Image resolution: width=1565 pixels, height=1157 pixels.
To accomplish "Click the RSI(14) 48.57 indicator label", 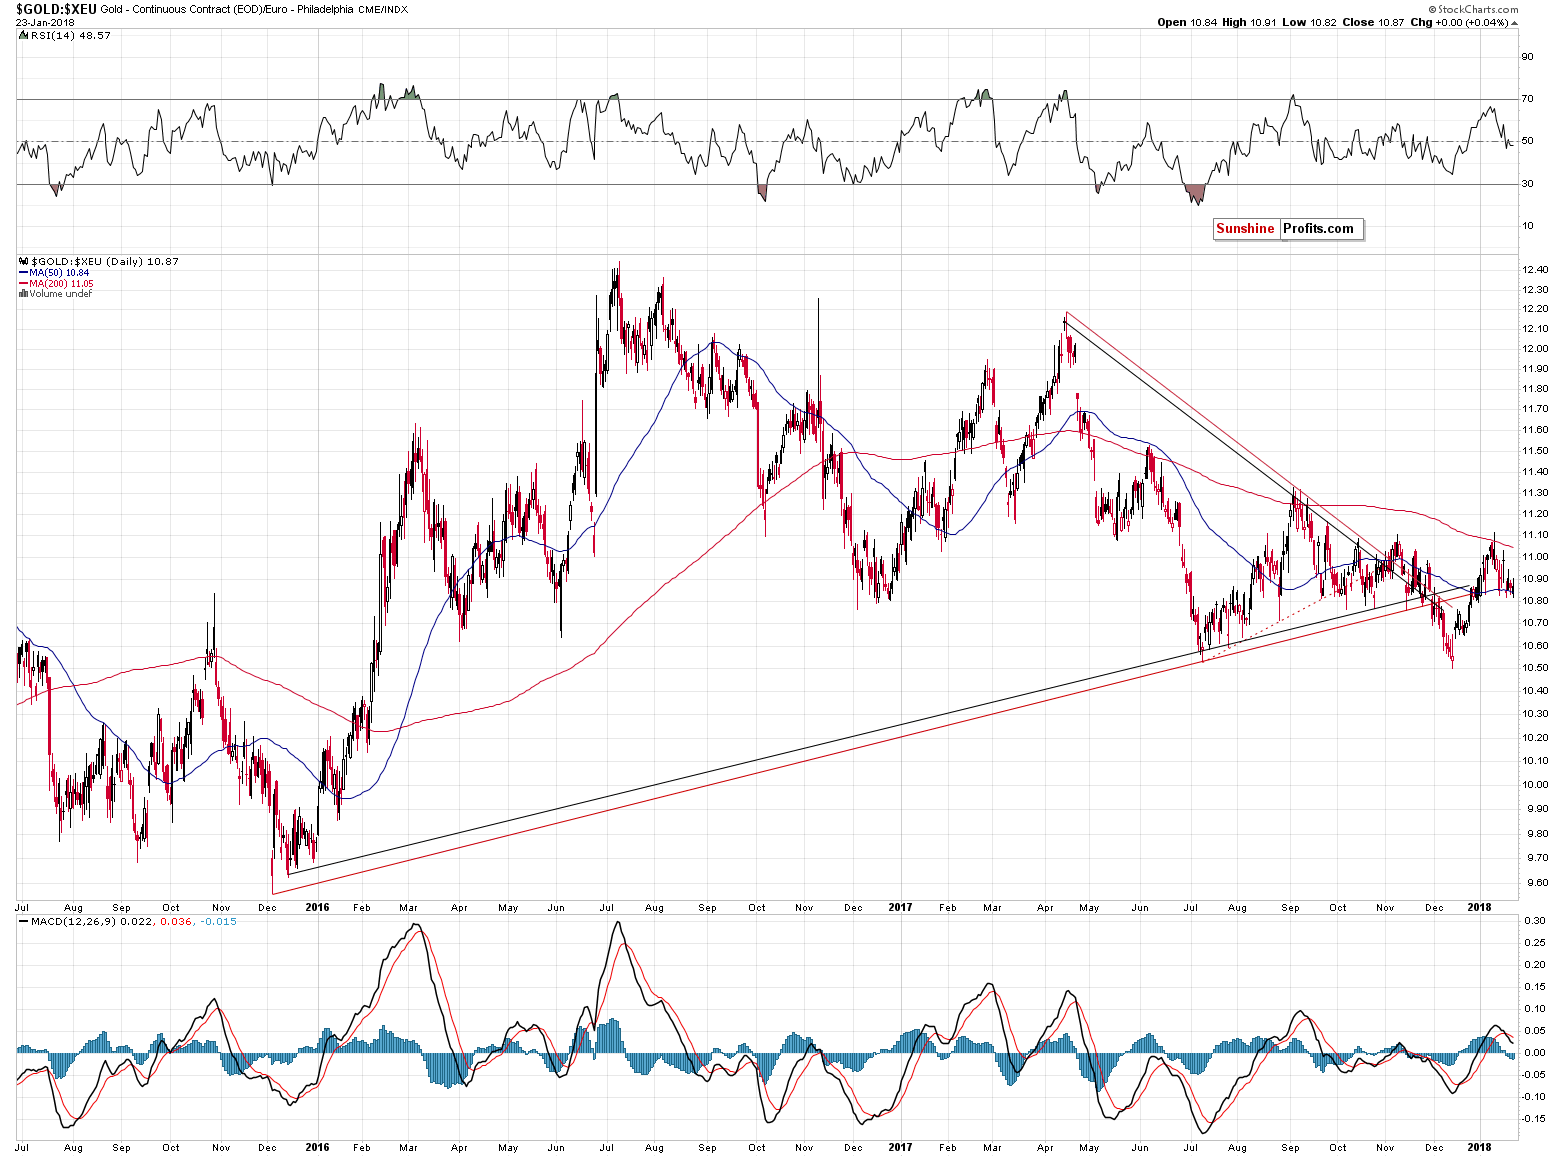I will pyautogui.click(x=69, y=35).
